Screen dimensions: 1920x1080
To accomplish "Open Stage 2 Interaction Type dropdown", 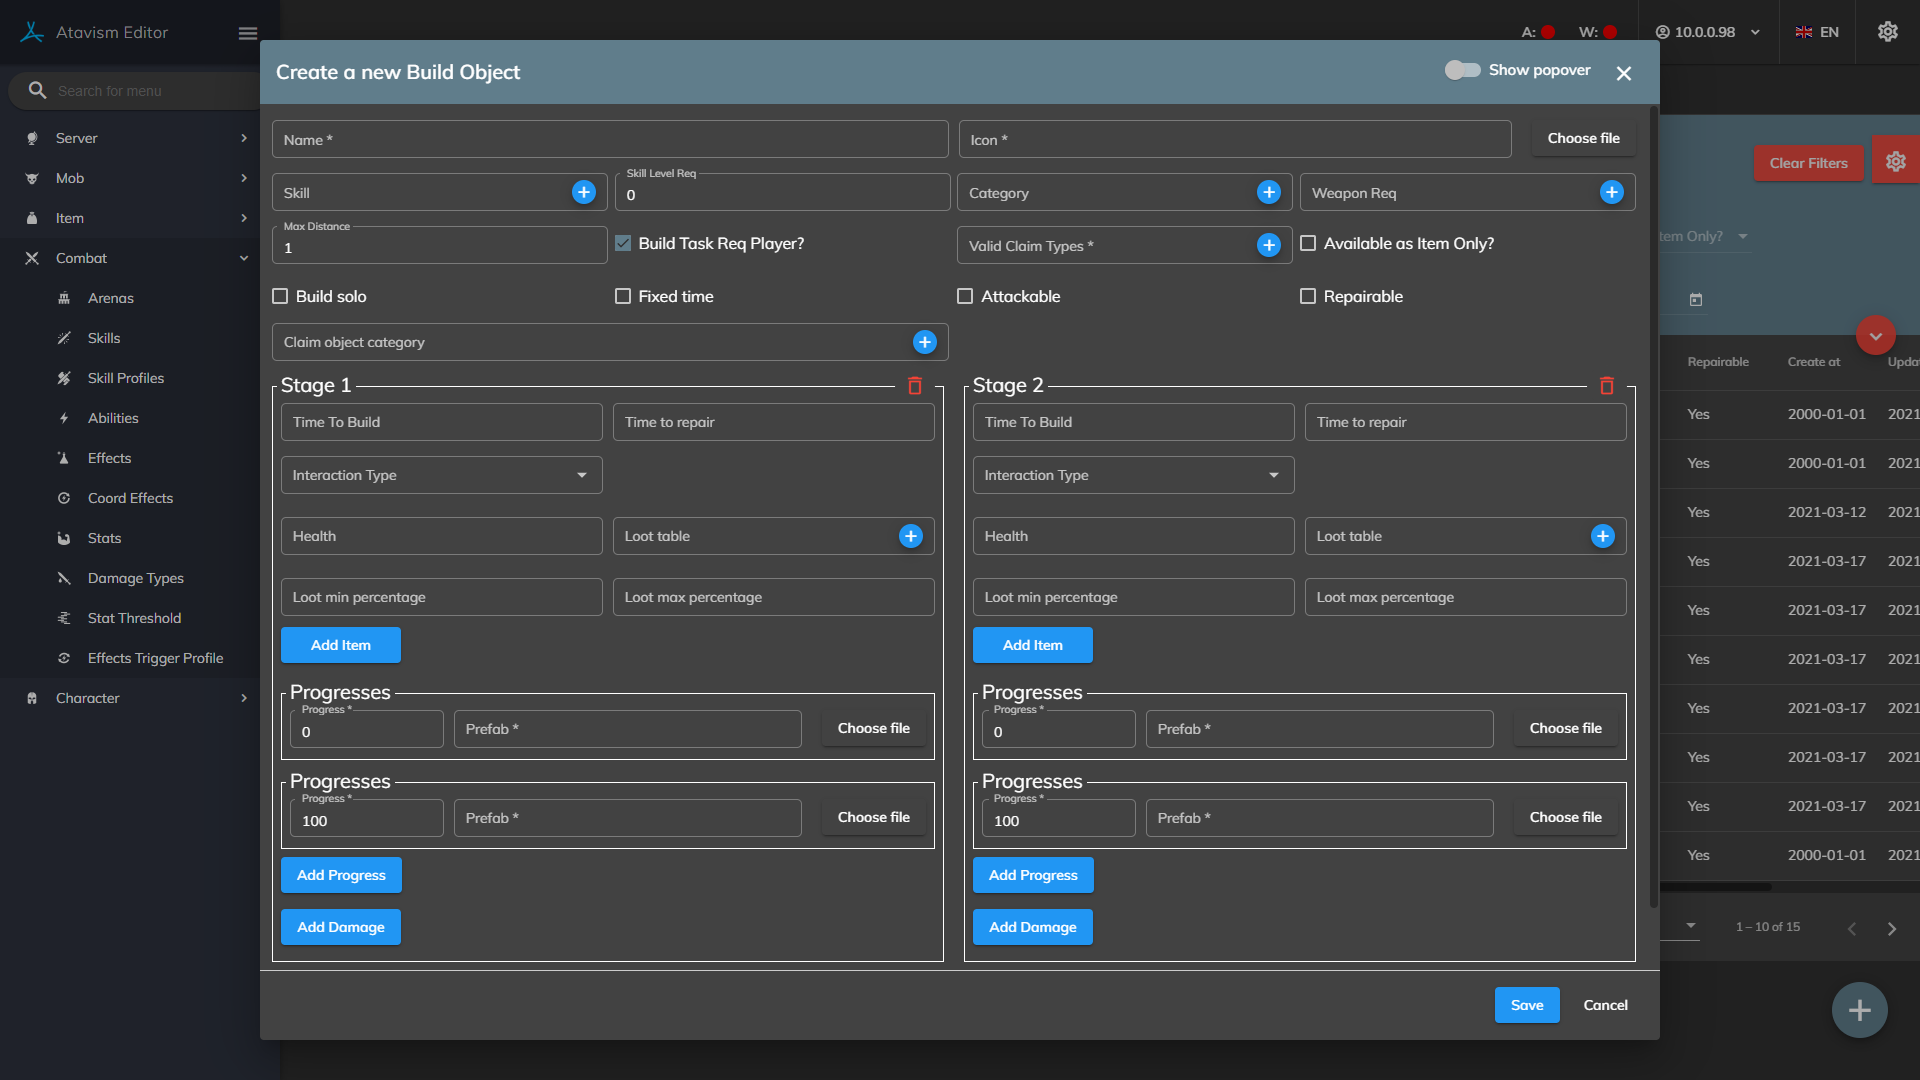I will click(x=1133, y=475).
